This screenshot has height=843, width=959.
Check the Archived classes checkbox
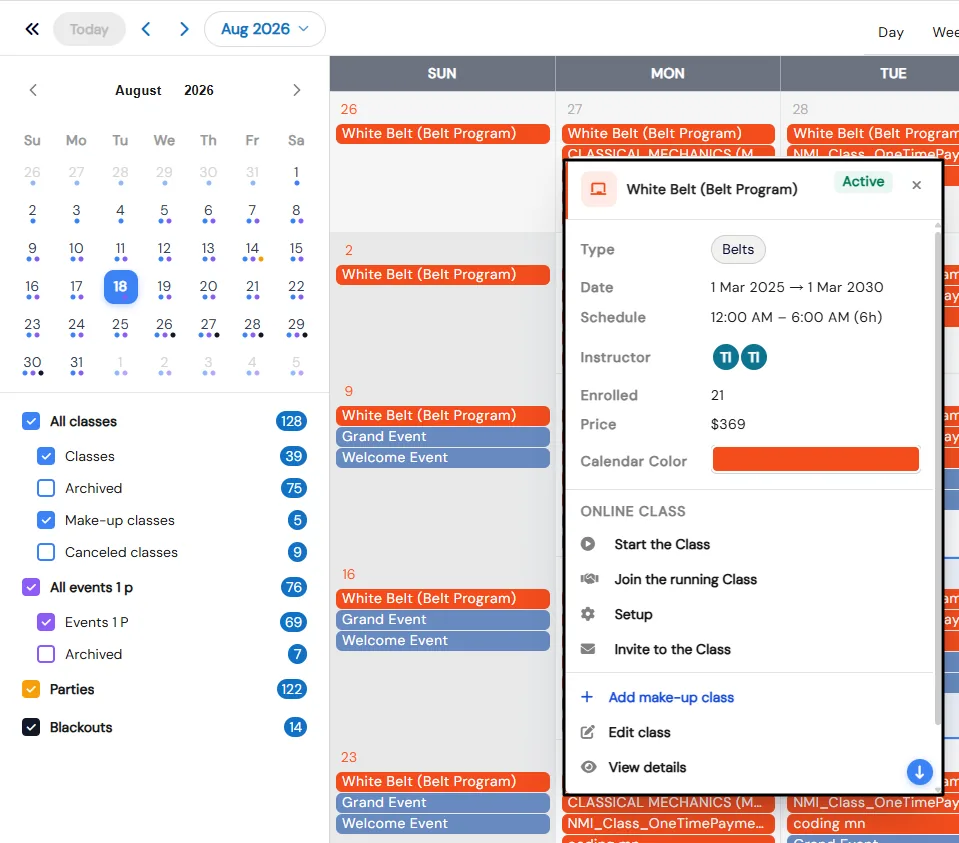click(46, 488)
